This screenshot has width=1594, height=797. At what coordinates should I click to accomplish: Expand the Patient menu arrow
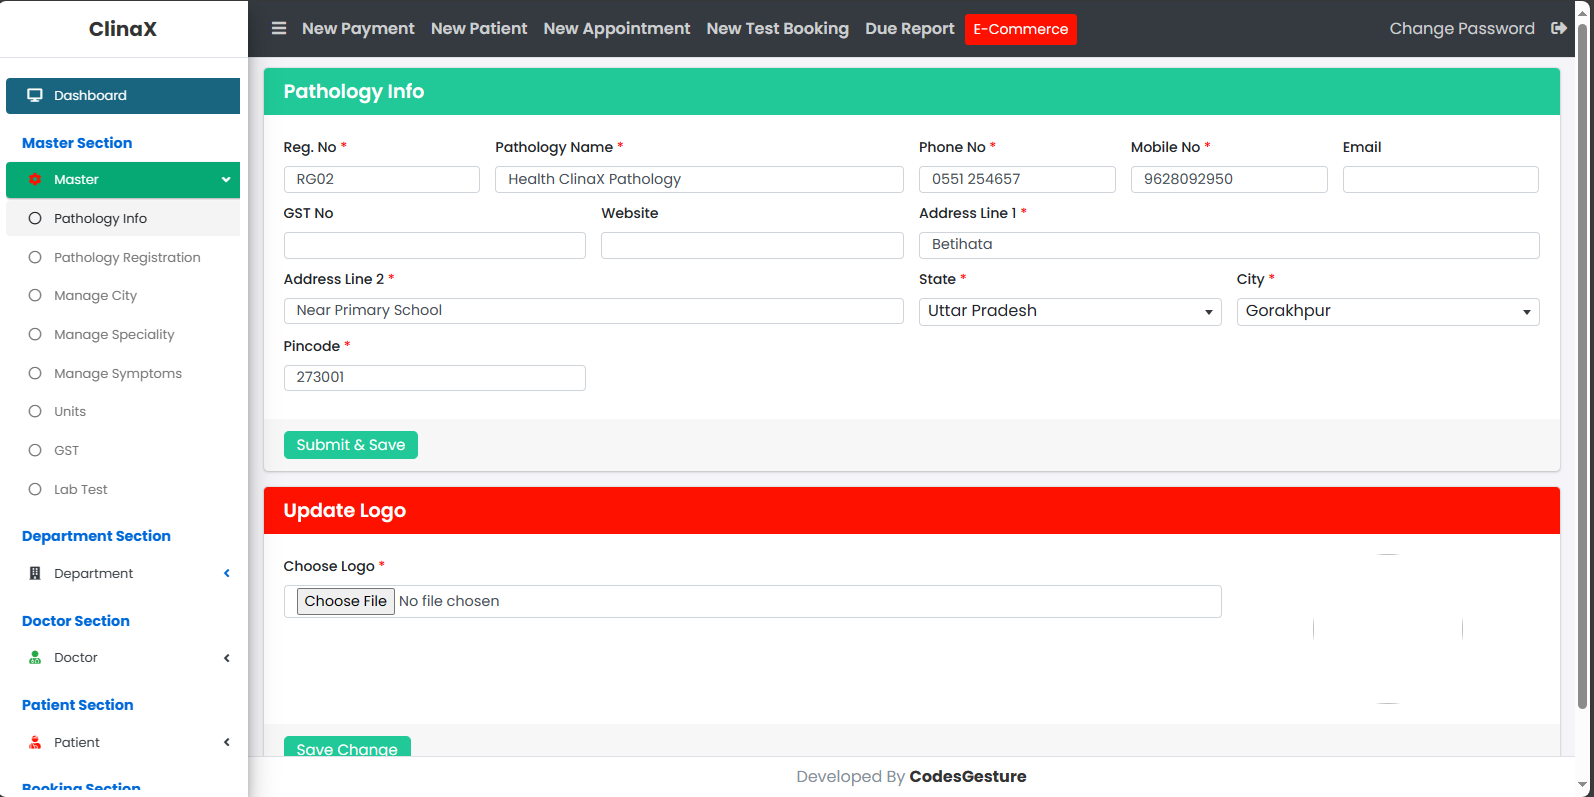pos(227,743)
